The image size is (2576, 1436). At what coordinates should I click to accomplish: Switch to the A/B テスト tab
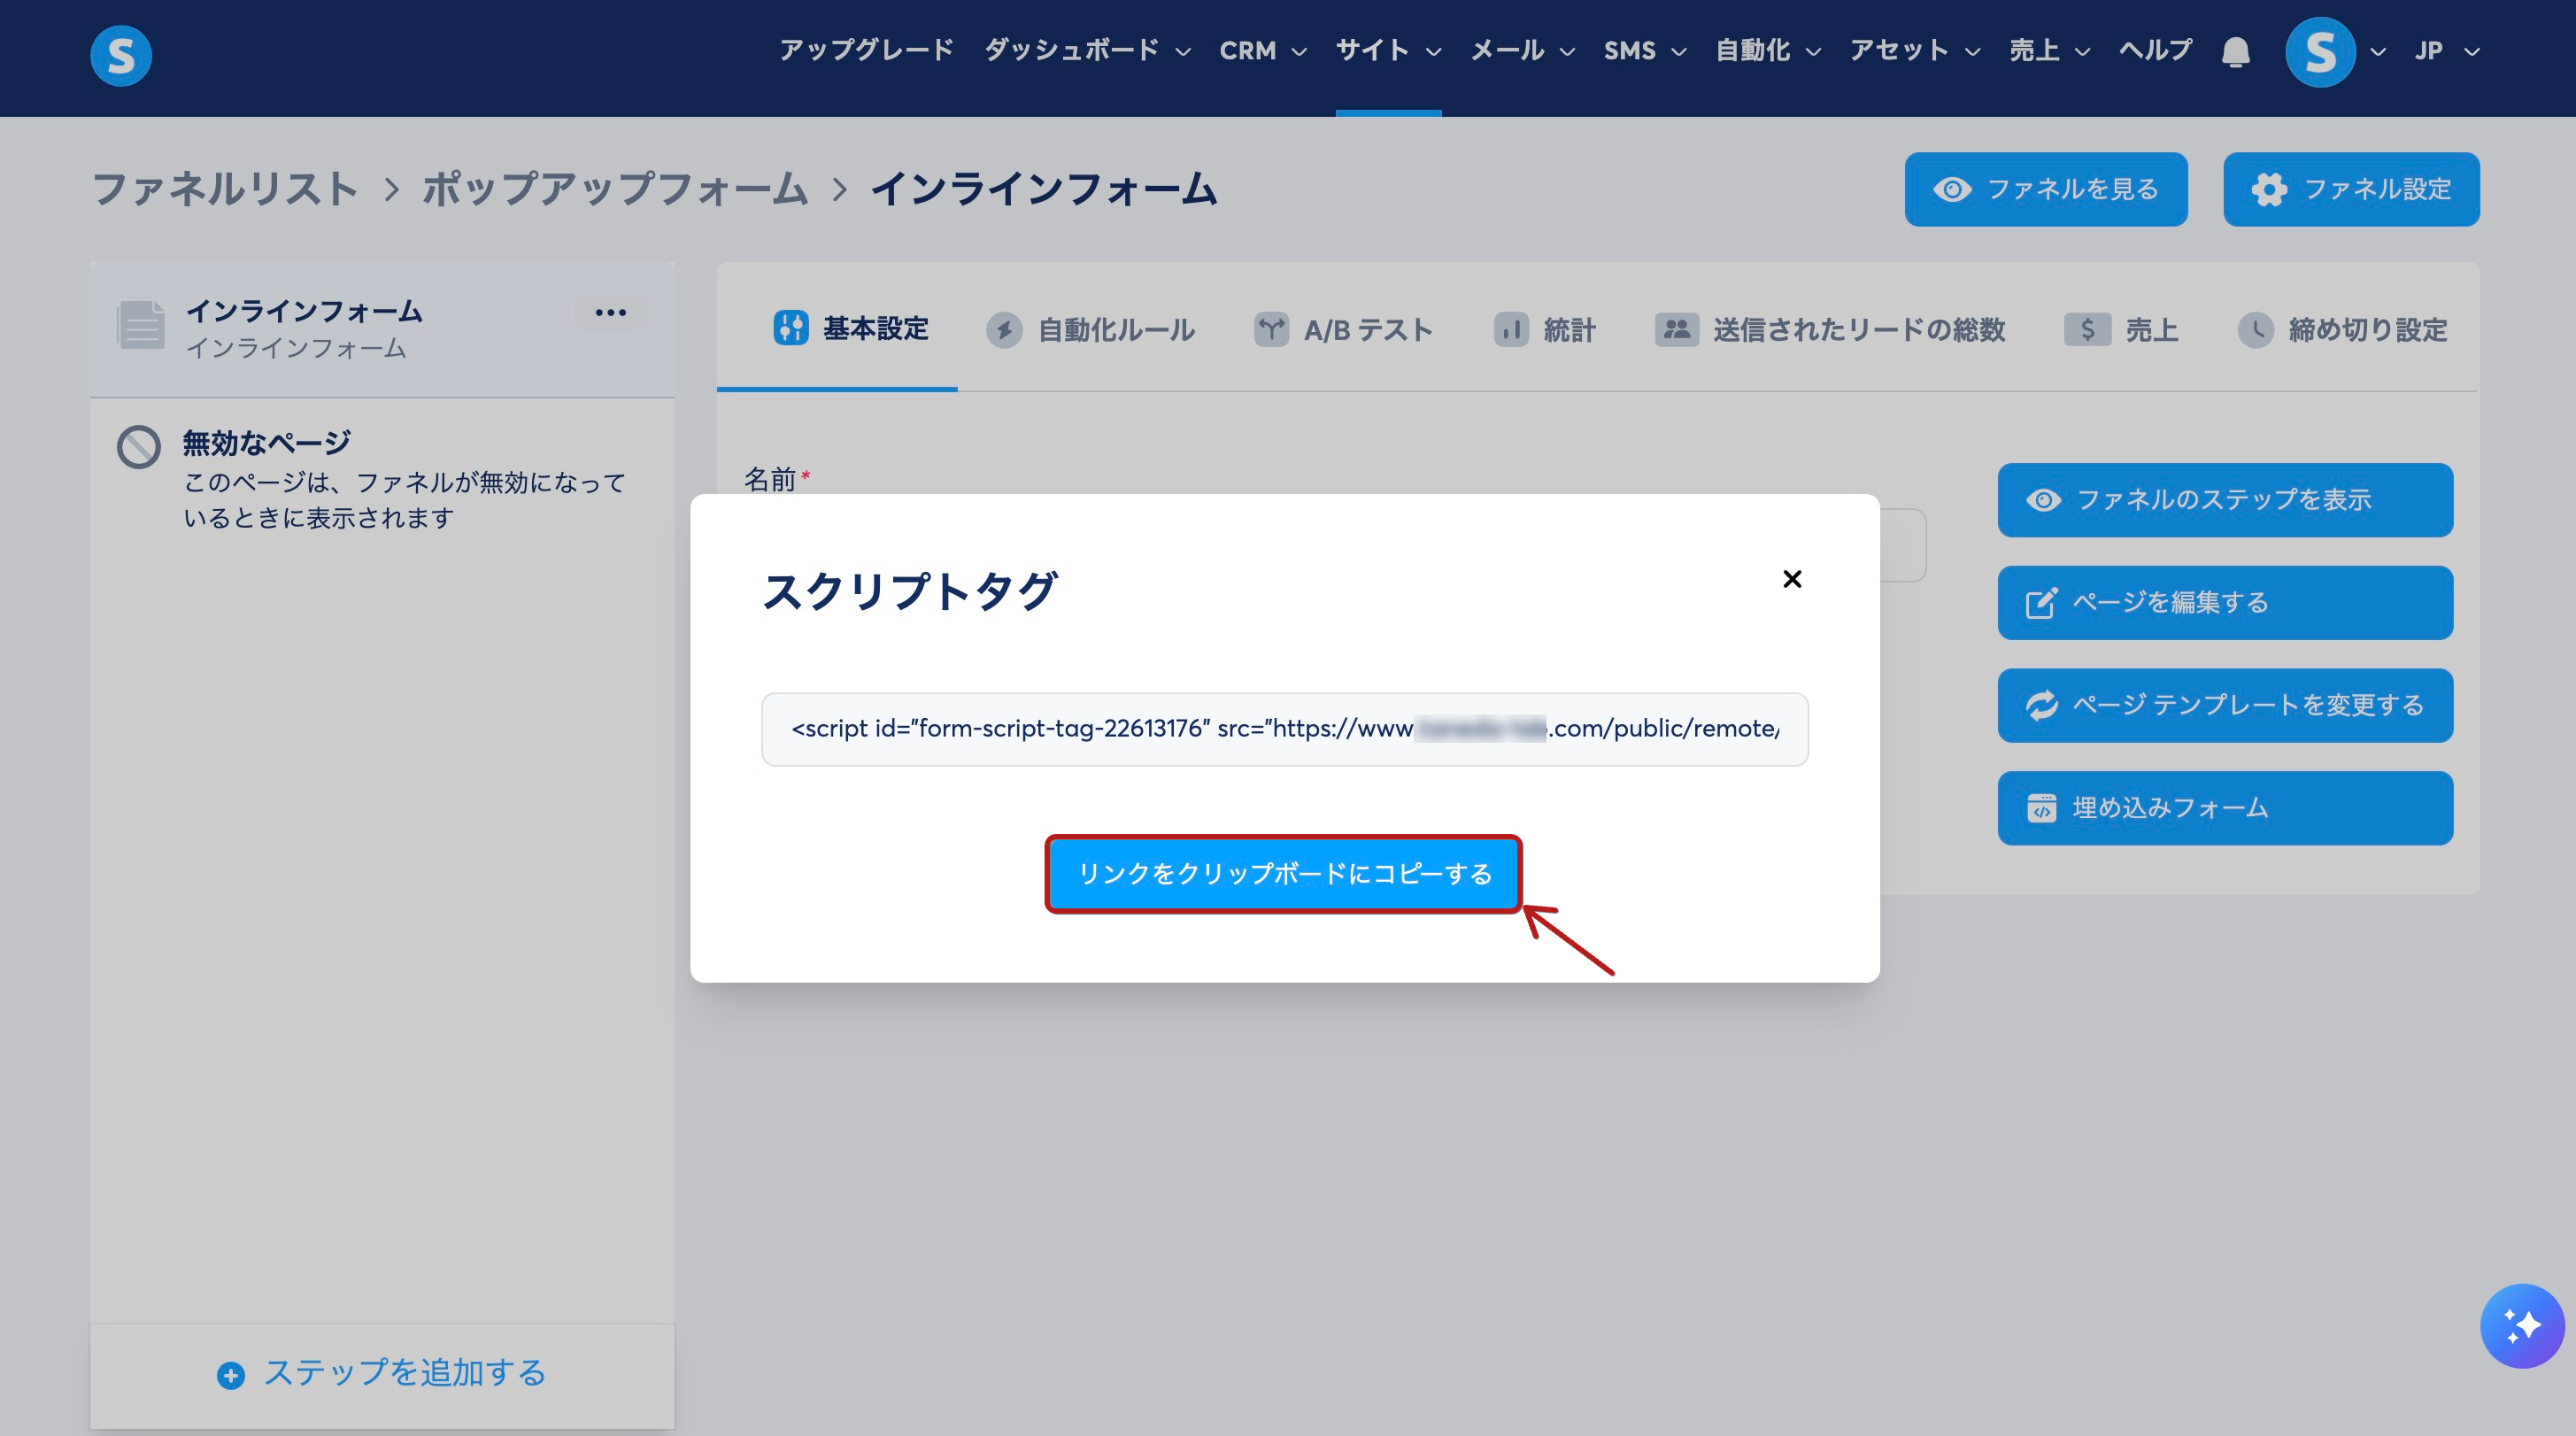coord(1343,329)
